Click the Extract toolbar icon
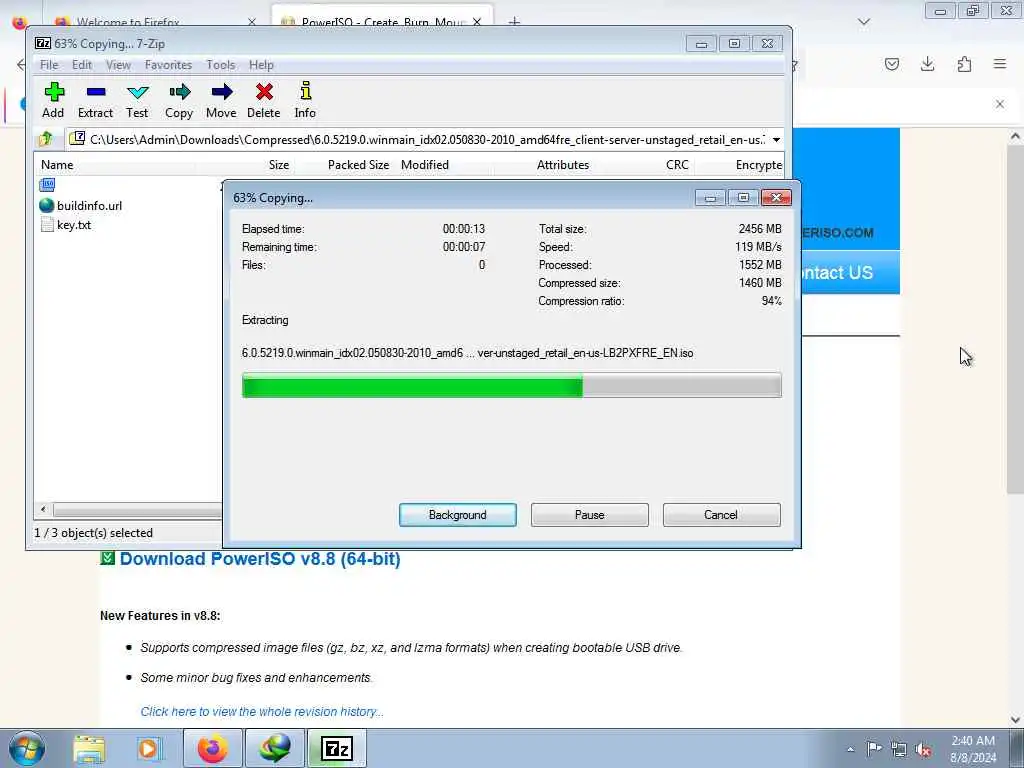 (95, 100)
